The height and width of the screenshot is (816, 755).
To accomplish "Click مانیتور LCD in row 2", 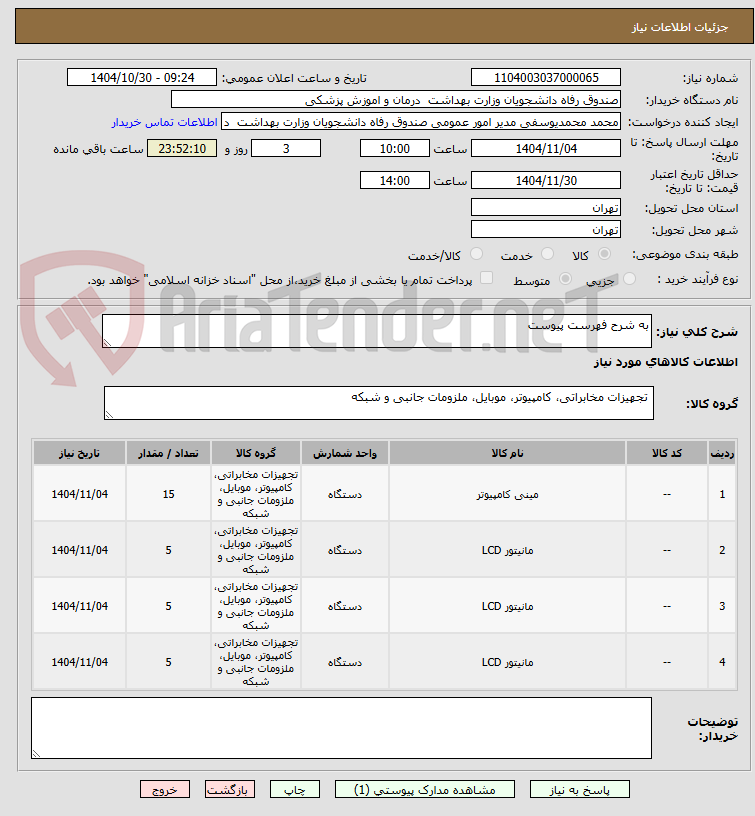I will coord(507,550).
